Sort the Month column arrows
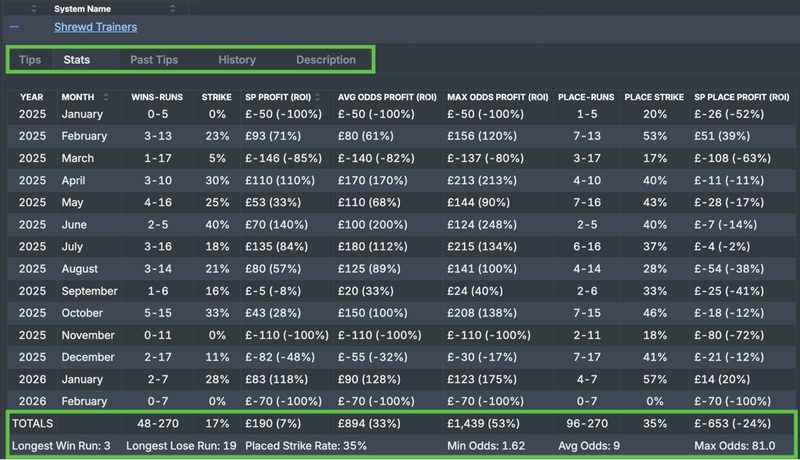Screen dimensions: 800x460 106,97
